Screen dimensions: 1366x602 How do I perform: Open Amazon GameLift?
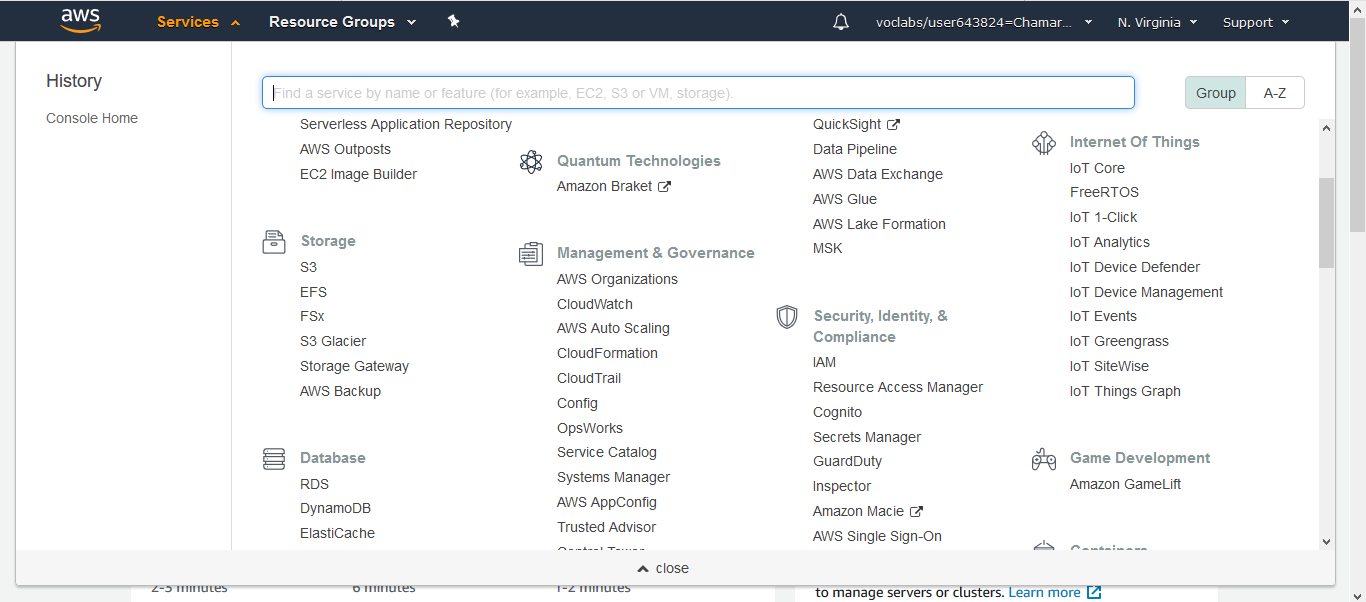[x=1125, y=484]
